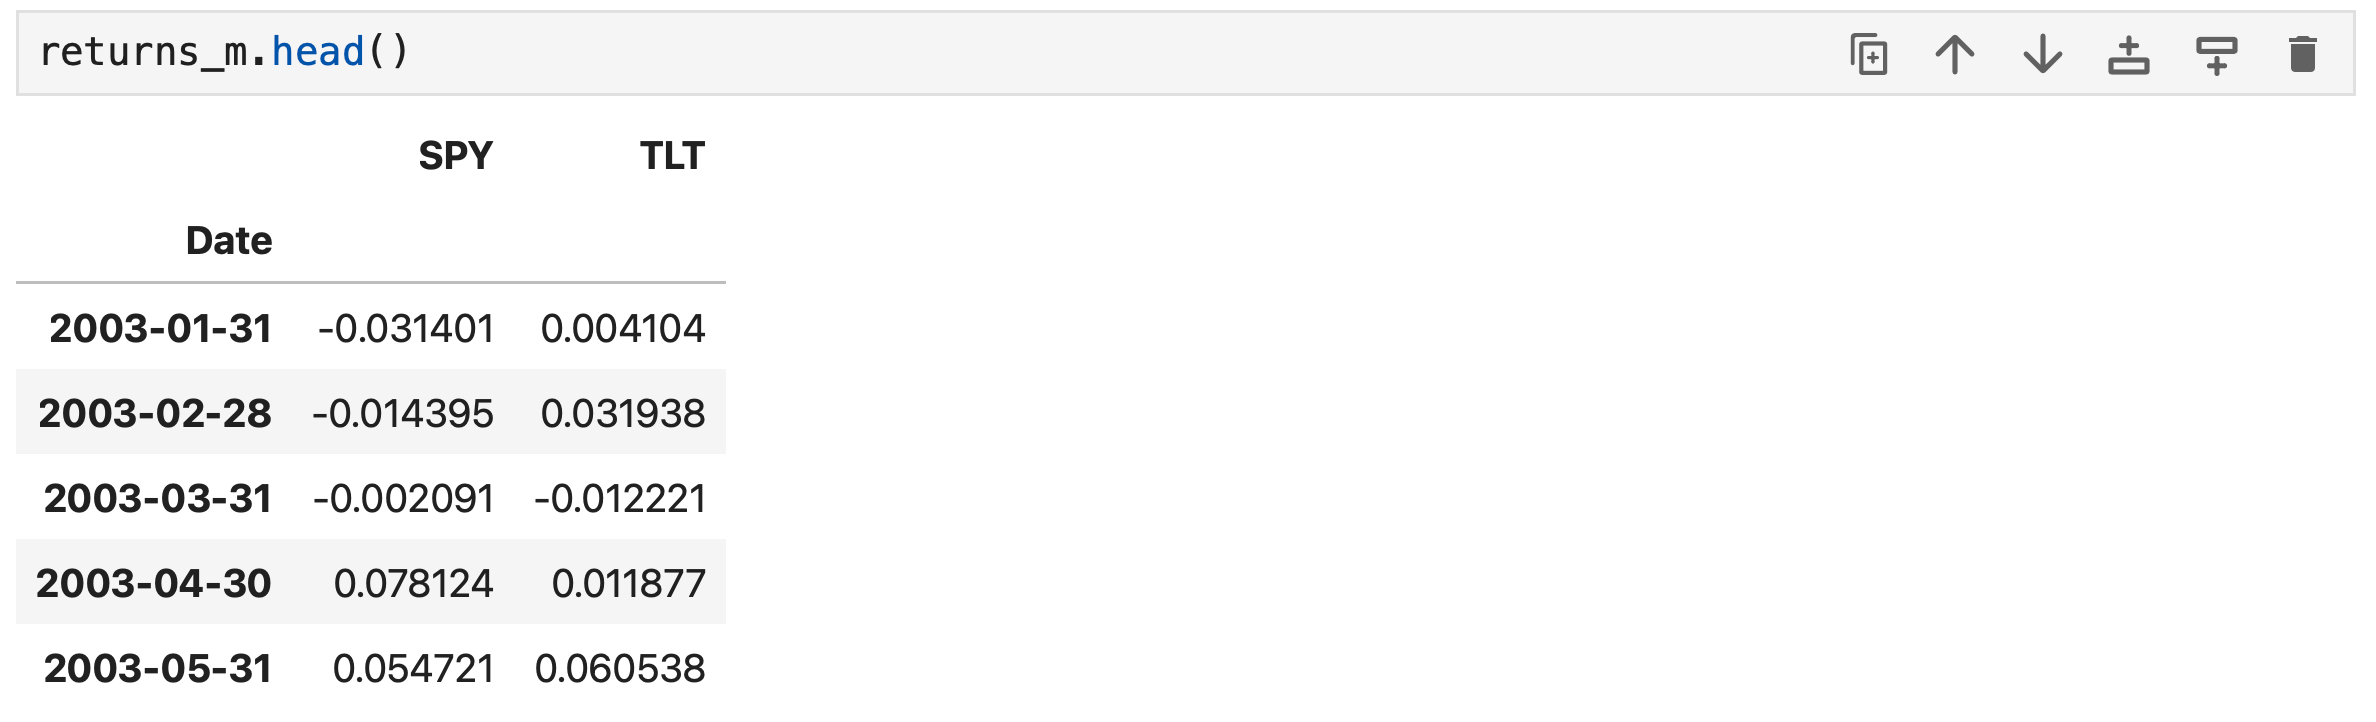2376x722 pixels.
Task: Click the TLT column header
Action: pyautogui.click(x=672, y=156)
